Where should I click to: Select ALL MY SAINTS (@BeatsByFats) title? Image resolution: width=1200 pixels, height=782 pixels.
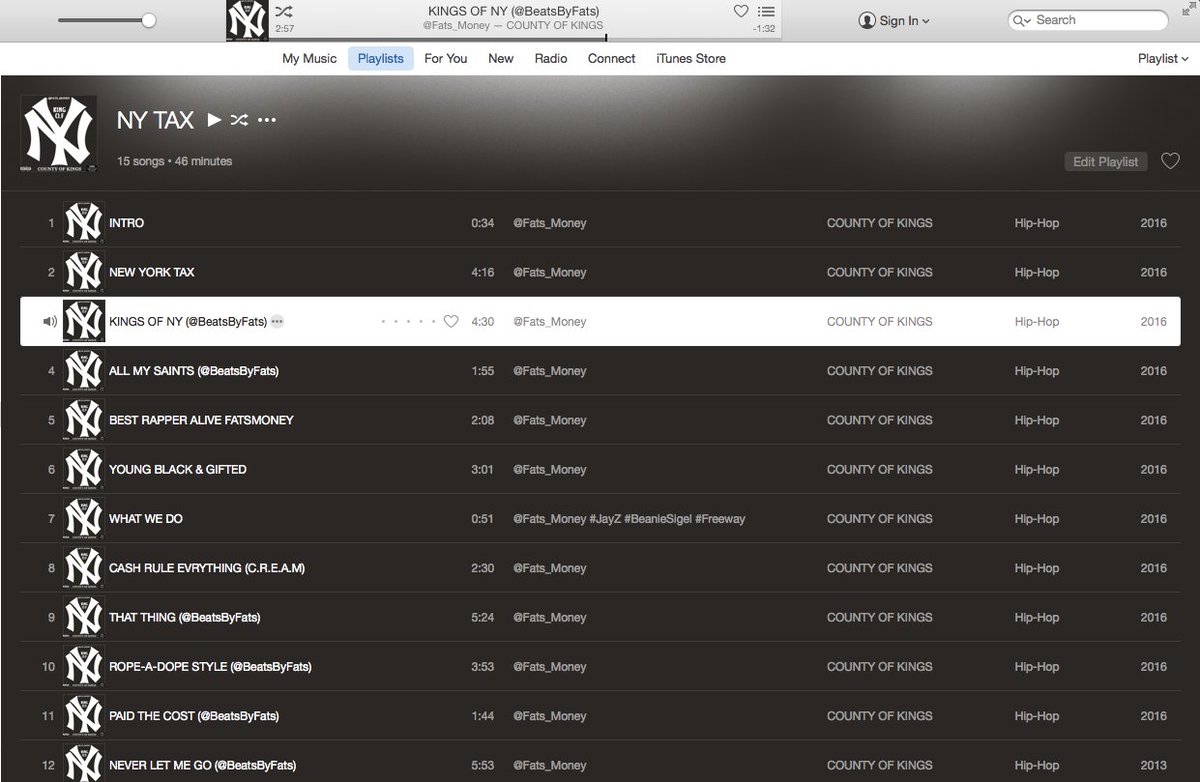click(194, 371)
